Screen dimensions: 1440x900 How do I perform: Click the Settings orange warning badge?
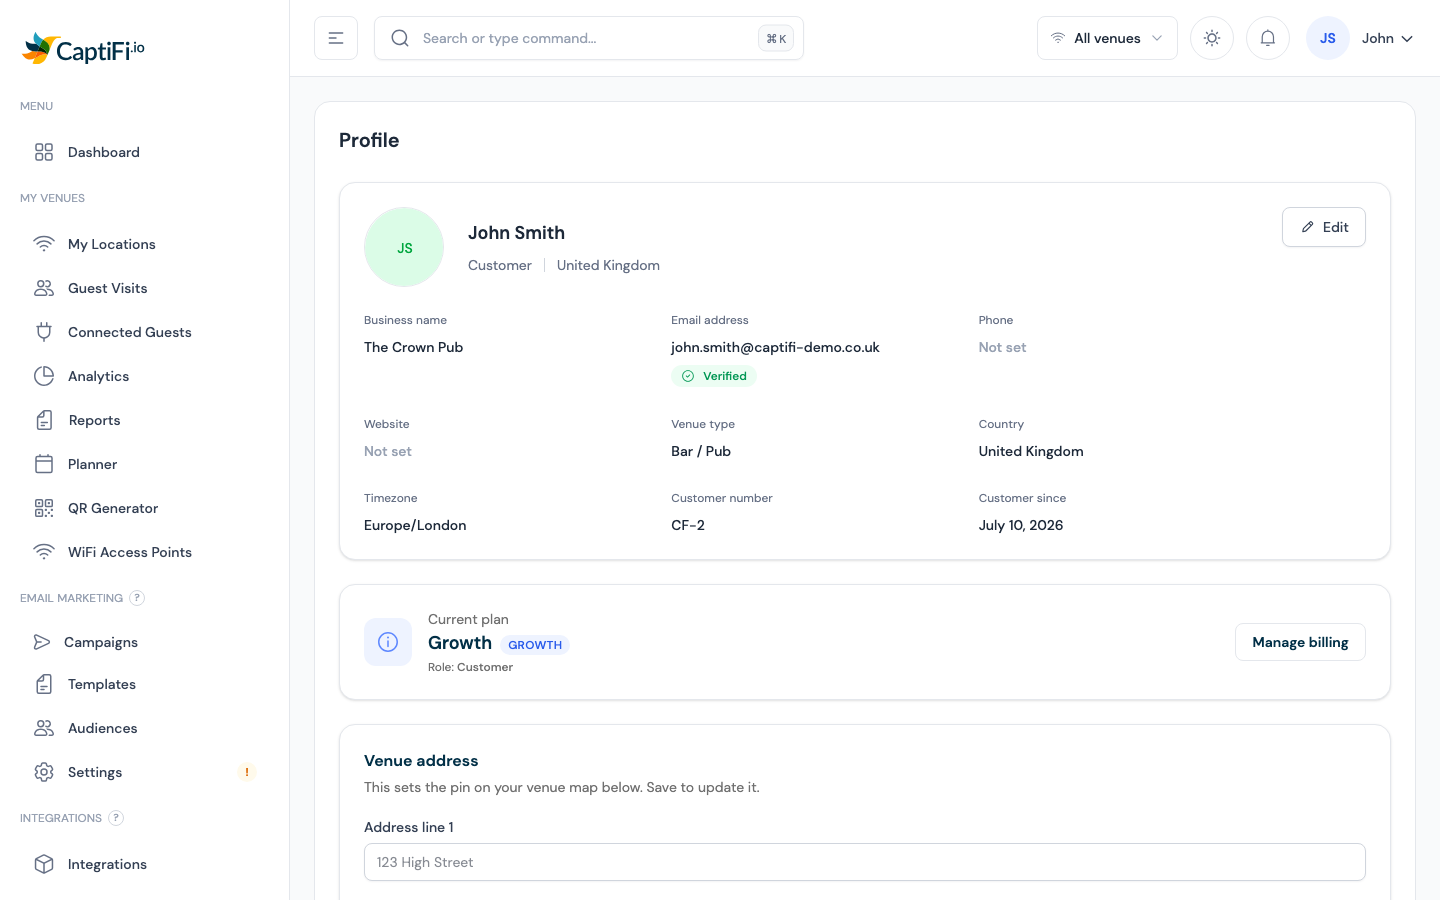(x=247, y=772)
